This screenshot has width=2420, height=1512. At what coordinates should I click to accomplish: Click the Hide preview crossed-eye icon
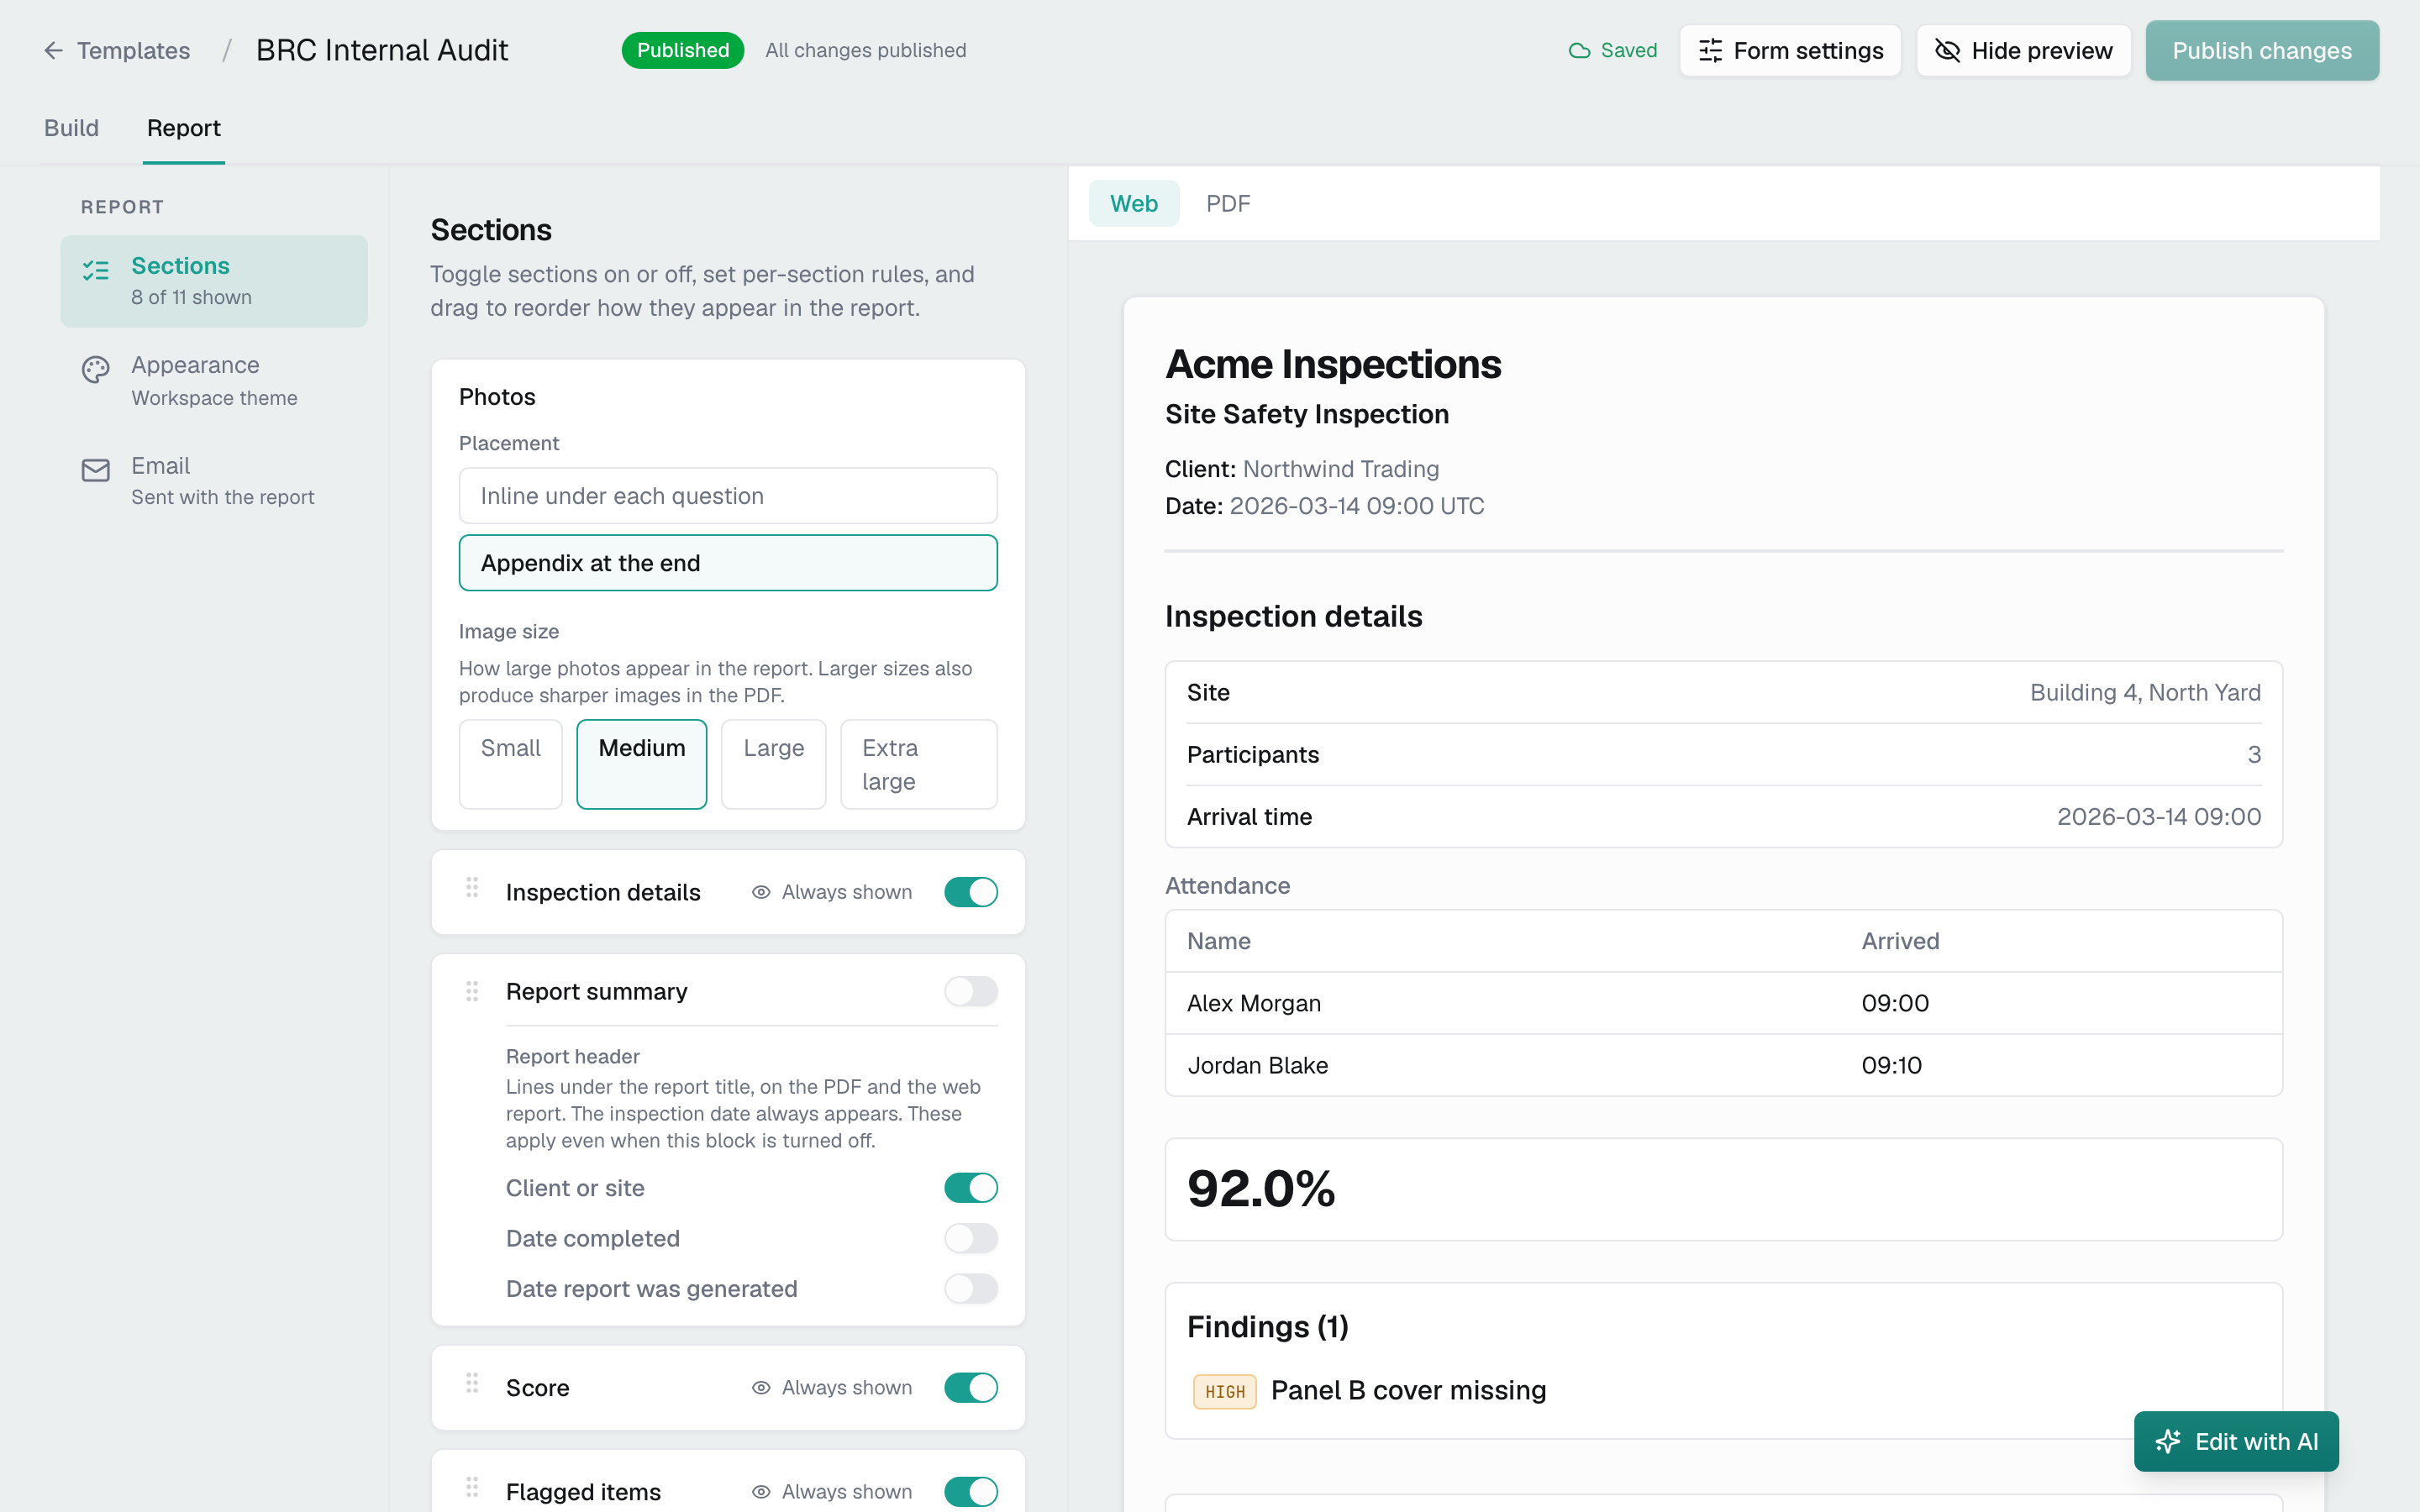pos(1947,50)
